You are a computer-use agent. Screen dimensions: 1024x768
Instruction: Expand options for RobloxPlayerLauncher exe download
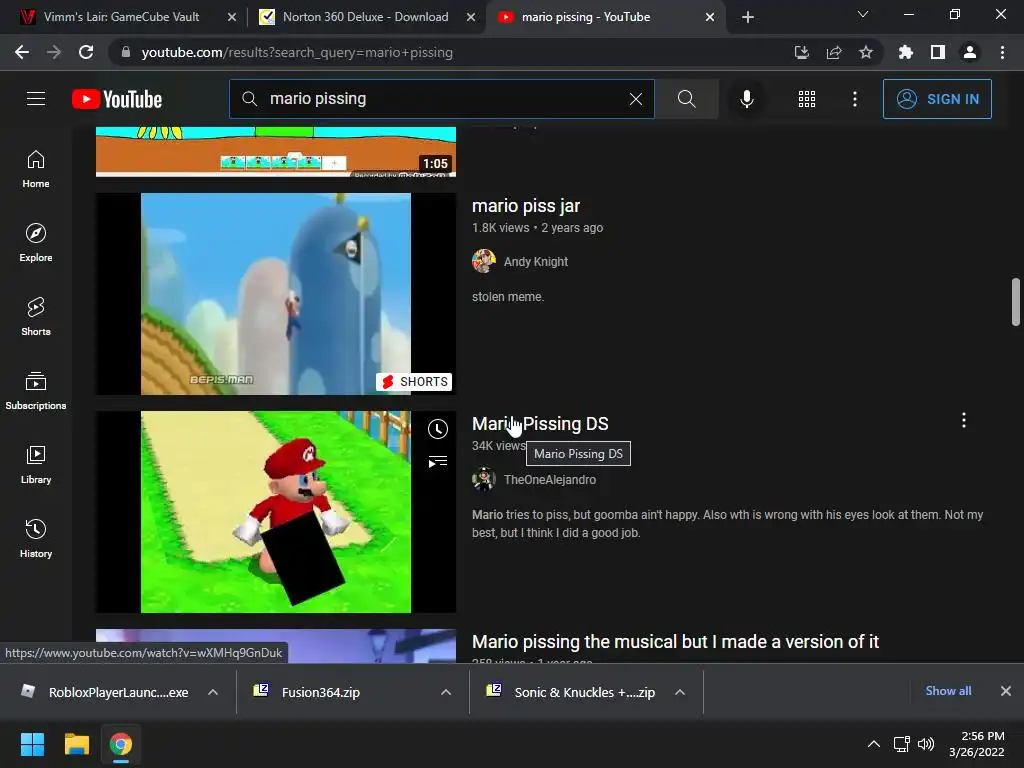[213, 692]
